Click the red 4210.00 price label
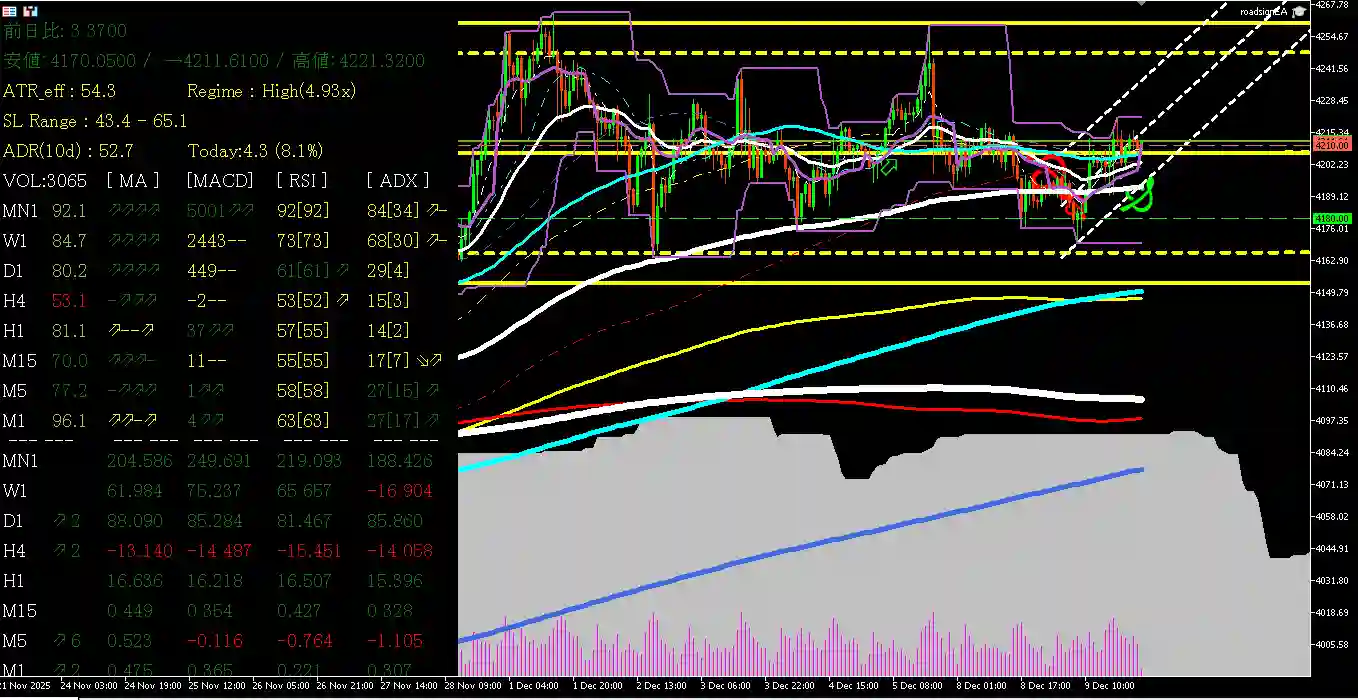Image resolution: width=1358 pixels, height=700 pixels. point(1330,145)
